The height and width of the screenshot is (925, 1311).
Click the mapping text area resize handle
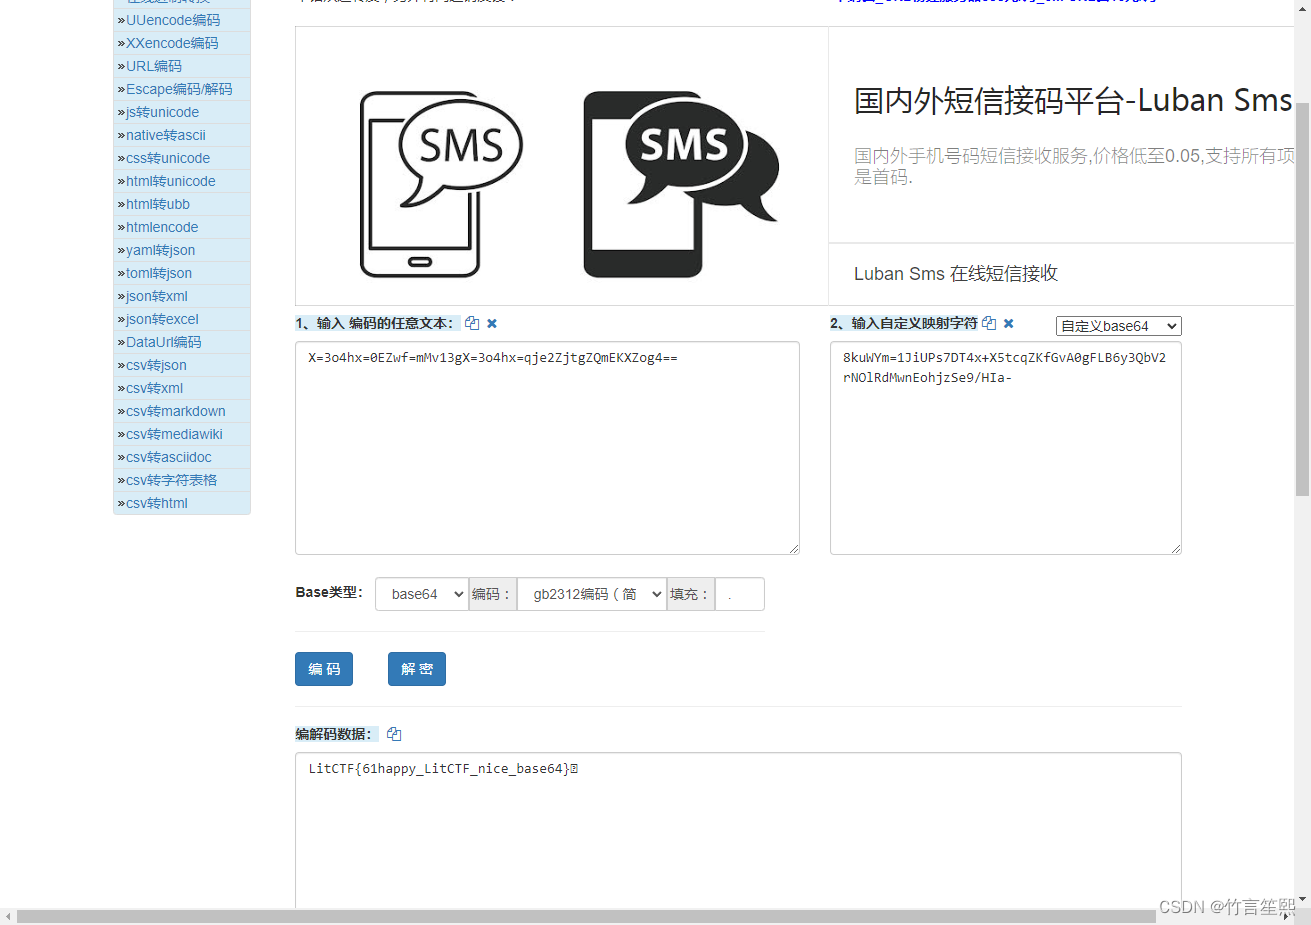tap(1176, 549)
